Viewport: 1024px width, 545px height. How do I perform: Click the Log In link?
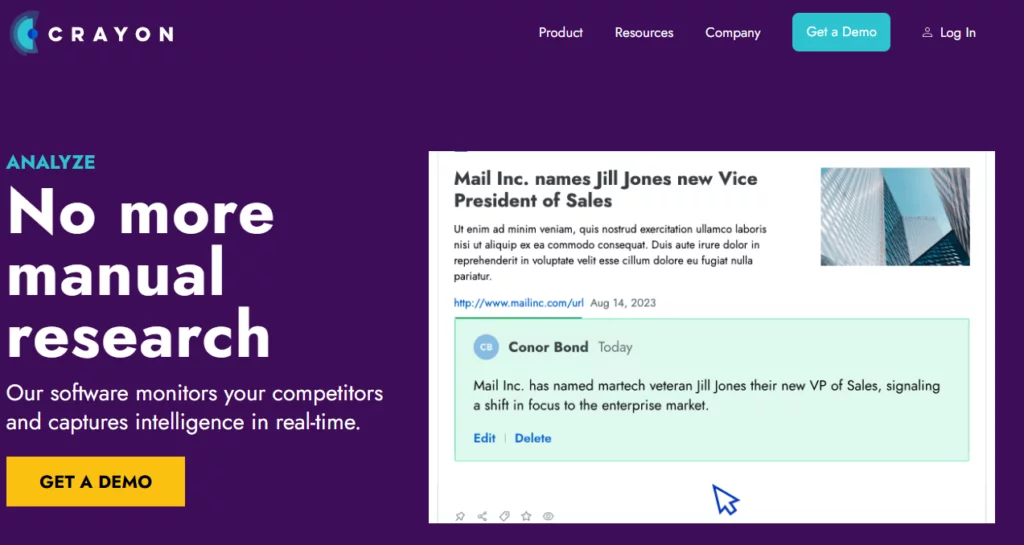coord(957,33)
